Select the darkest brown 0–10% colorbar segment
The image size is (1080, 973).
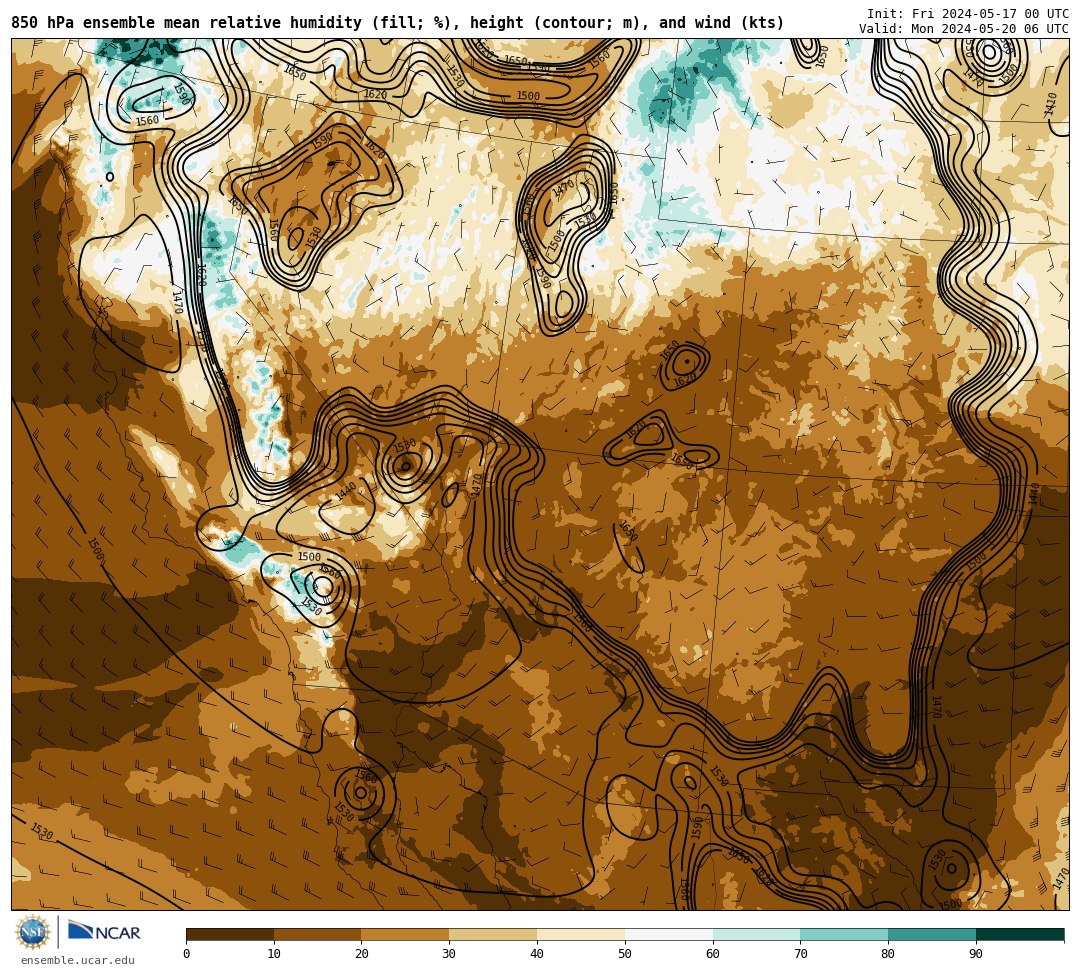(230, 934)
